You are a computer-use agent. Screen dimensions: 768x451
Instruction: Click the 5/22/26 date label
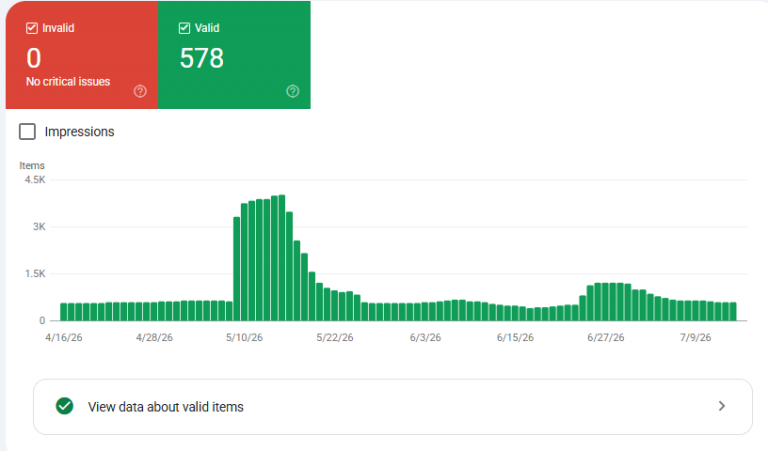335,337
